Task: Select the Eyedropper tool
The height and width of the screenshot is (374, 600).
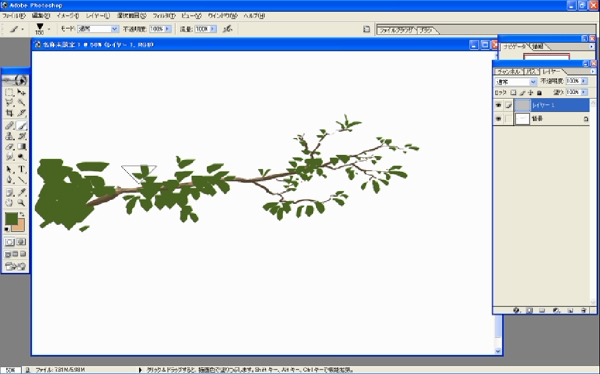Action: (x=21, y=193)
